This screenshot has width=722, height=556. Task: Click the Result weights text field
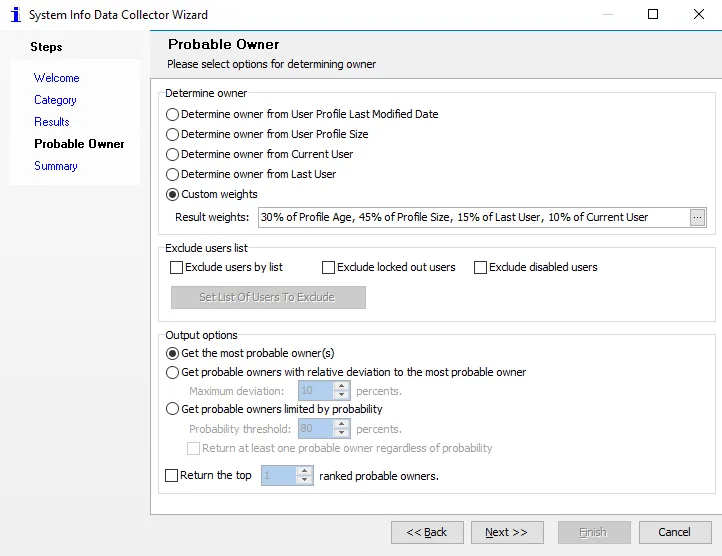click(x=474, y=217)
